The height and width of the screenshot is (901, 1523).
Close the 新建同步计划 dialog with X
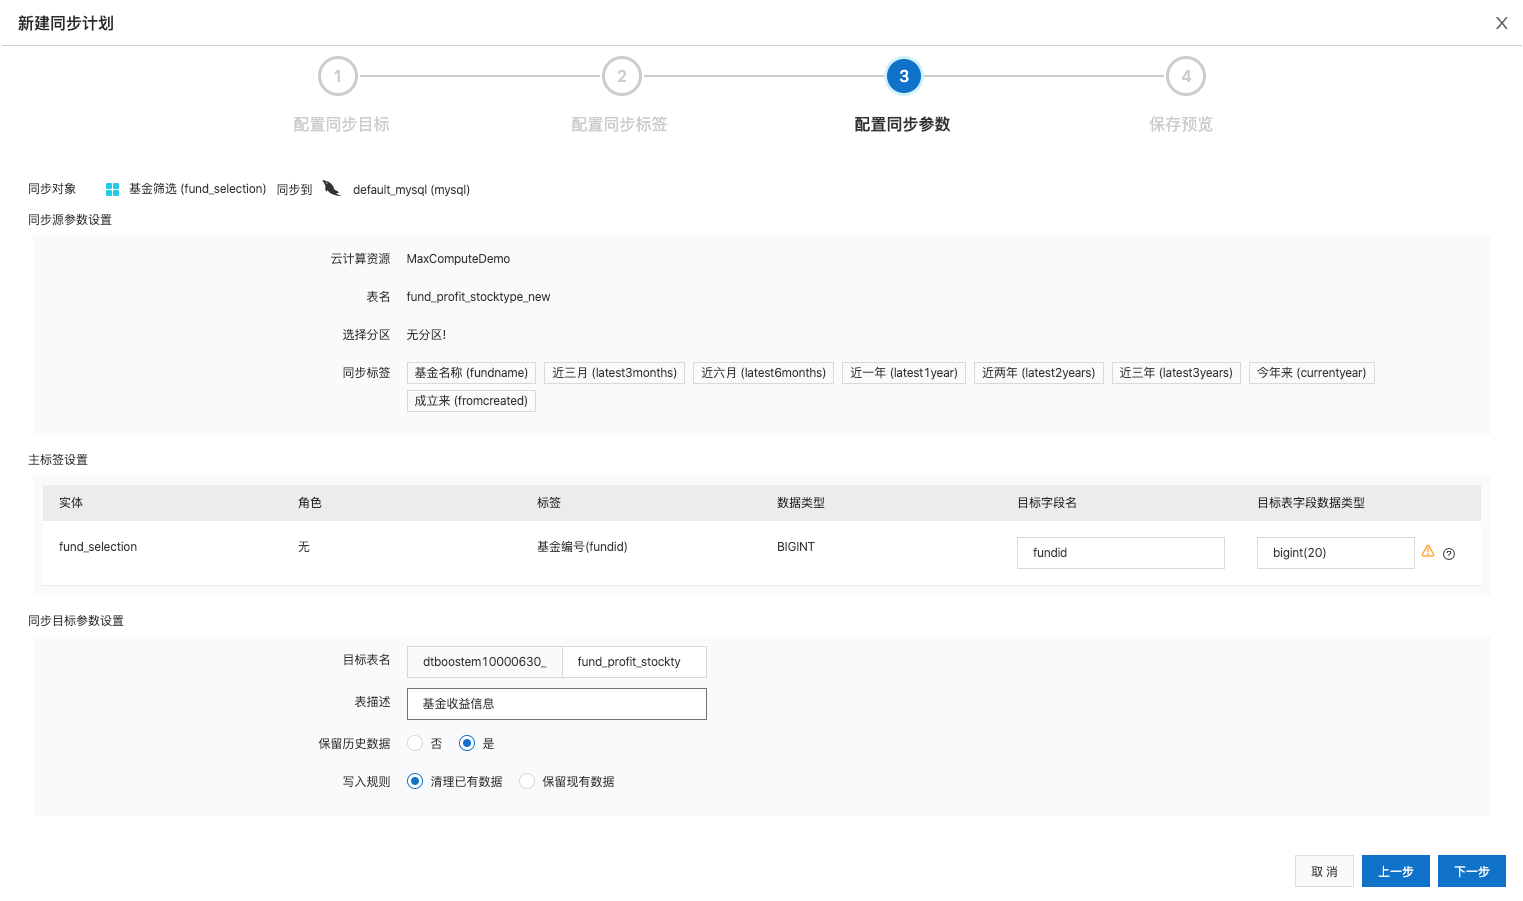(1501, 23)
